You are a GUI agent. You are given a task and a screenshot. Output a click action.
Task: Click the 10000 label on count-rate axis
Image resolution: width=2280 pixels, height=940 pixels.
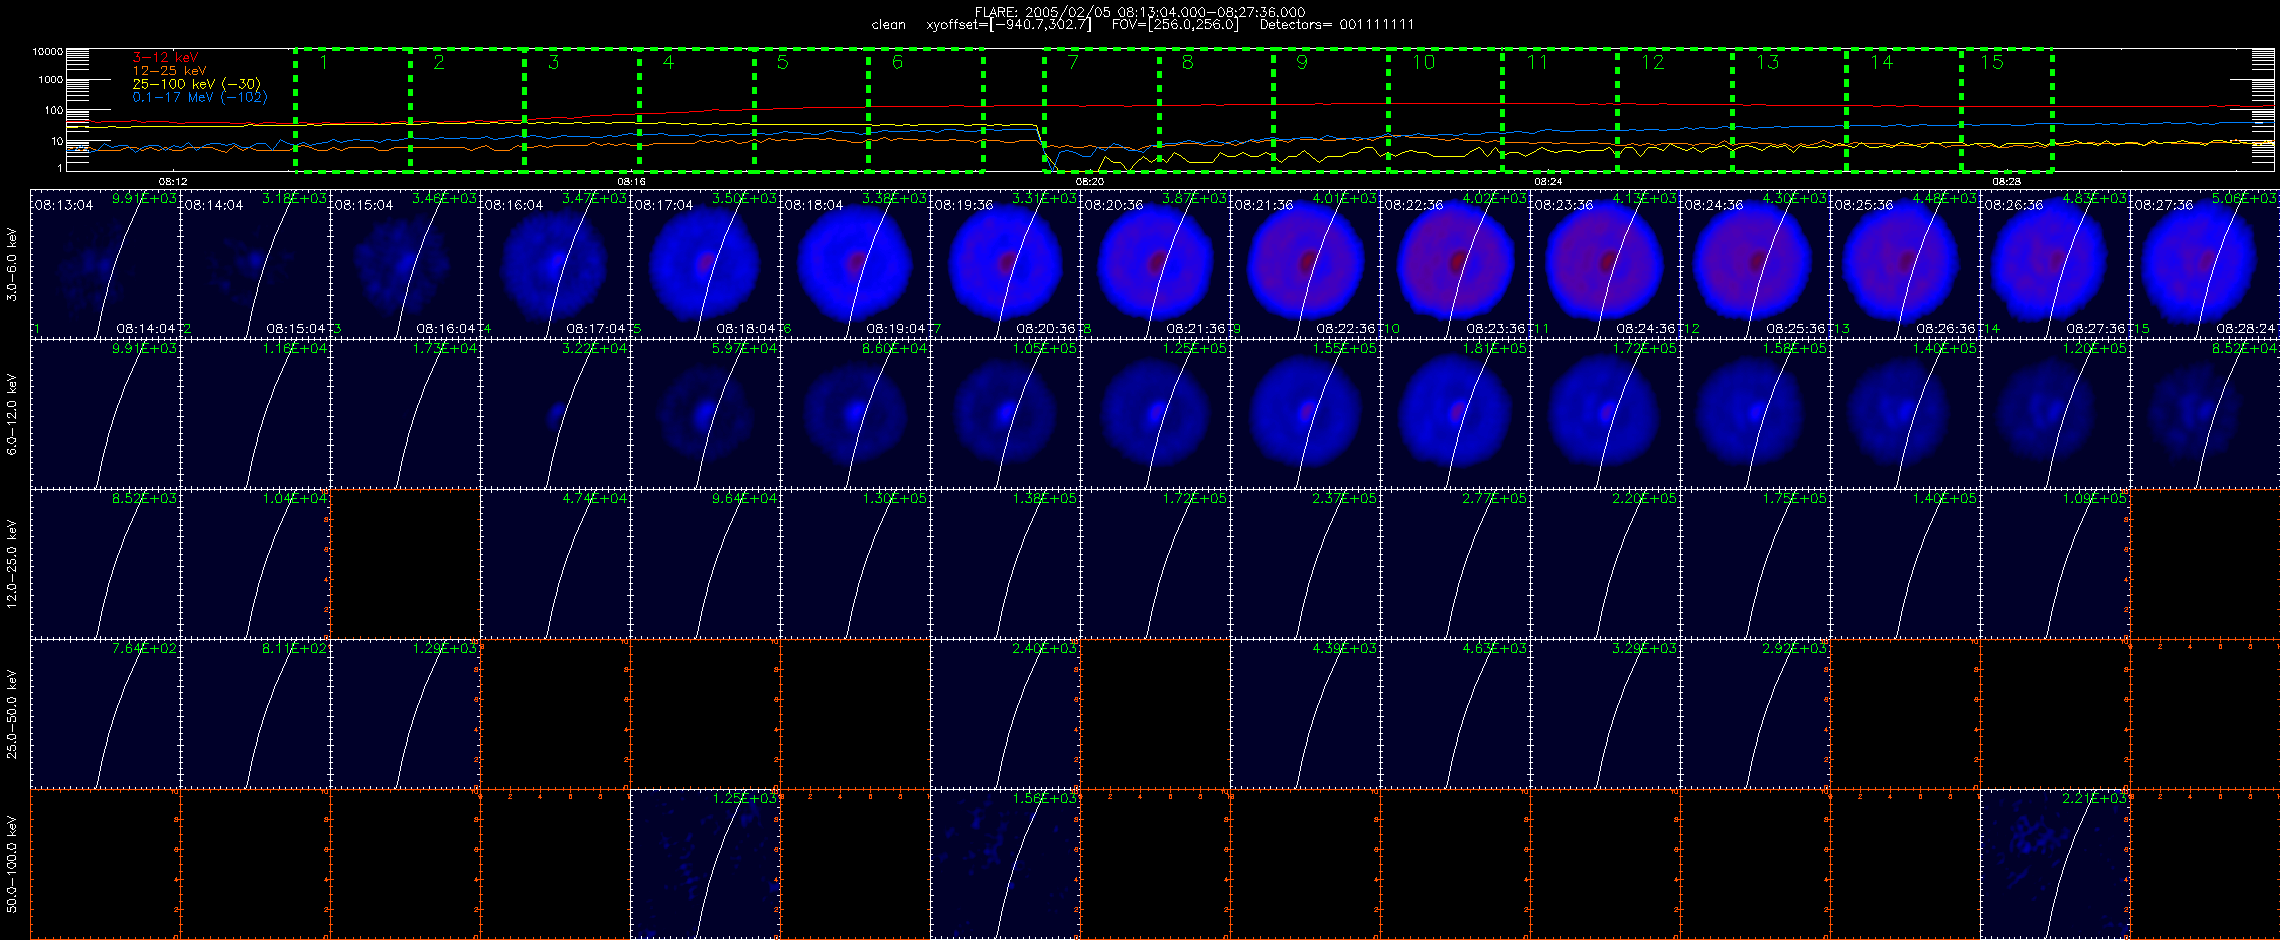(47, 51)
